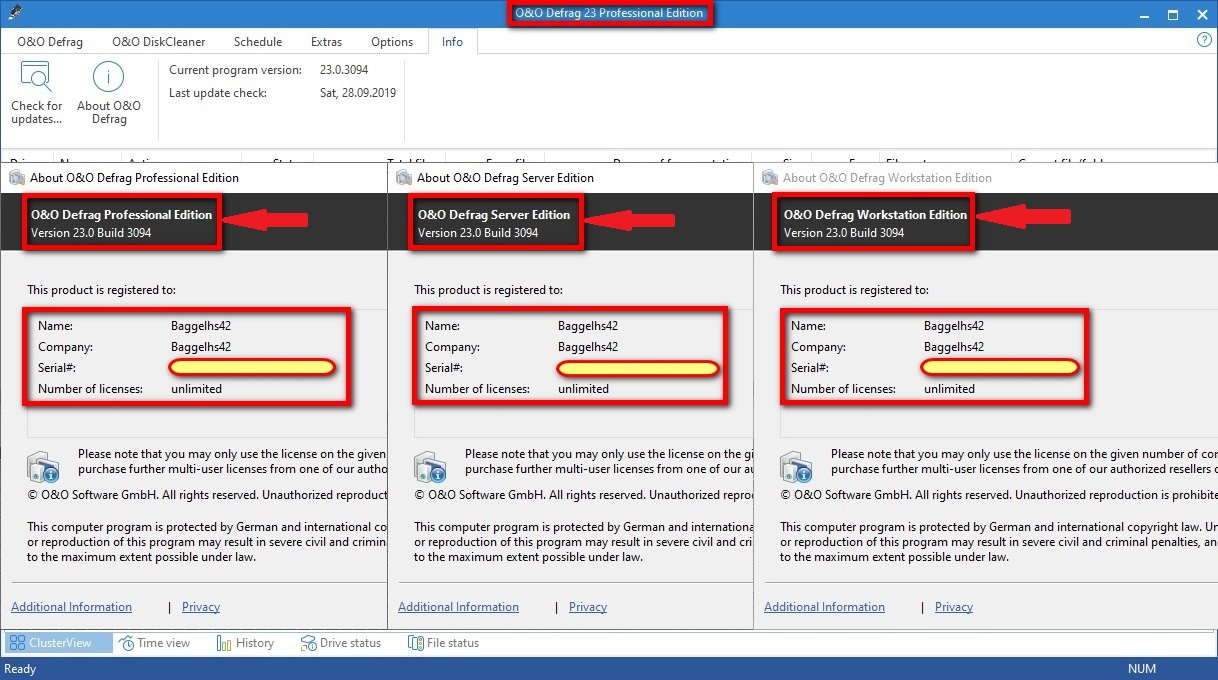Click the current program version 23.0.3094

point(346,70)
